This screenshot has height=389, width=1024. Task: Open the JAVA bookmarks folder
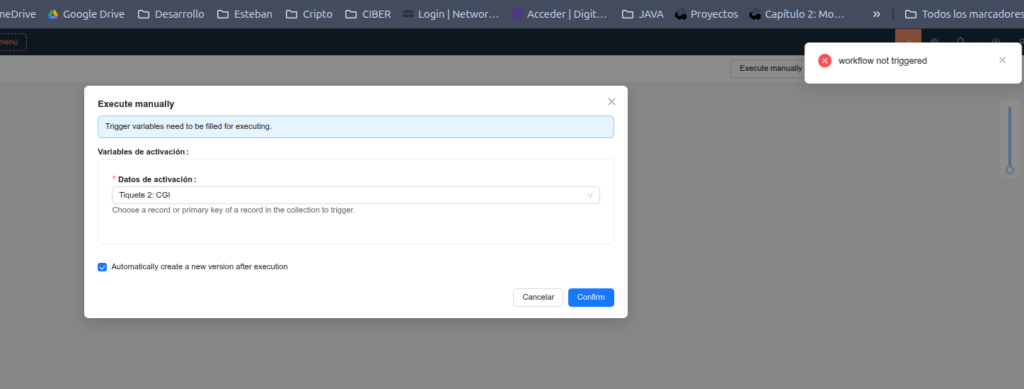tap(643, 14)
